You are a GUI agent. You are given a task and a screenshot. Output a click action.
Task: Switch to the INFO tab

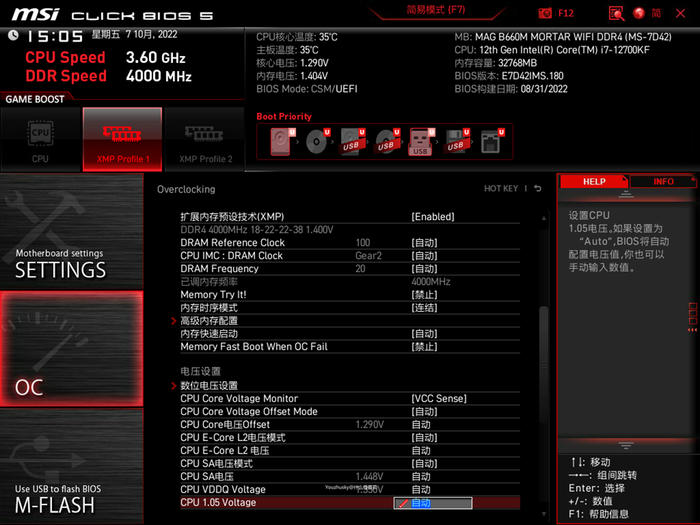[663, 182]
